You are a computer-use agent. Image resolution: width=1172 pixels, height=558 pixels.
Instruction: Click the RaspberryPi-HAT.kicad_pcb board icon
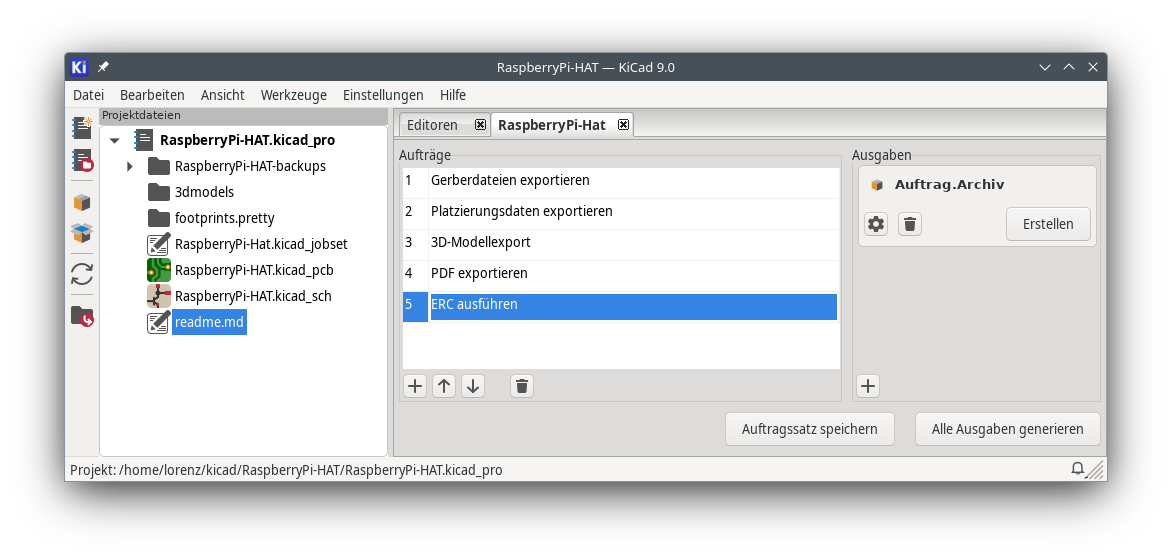tap(158, 270)
